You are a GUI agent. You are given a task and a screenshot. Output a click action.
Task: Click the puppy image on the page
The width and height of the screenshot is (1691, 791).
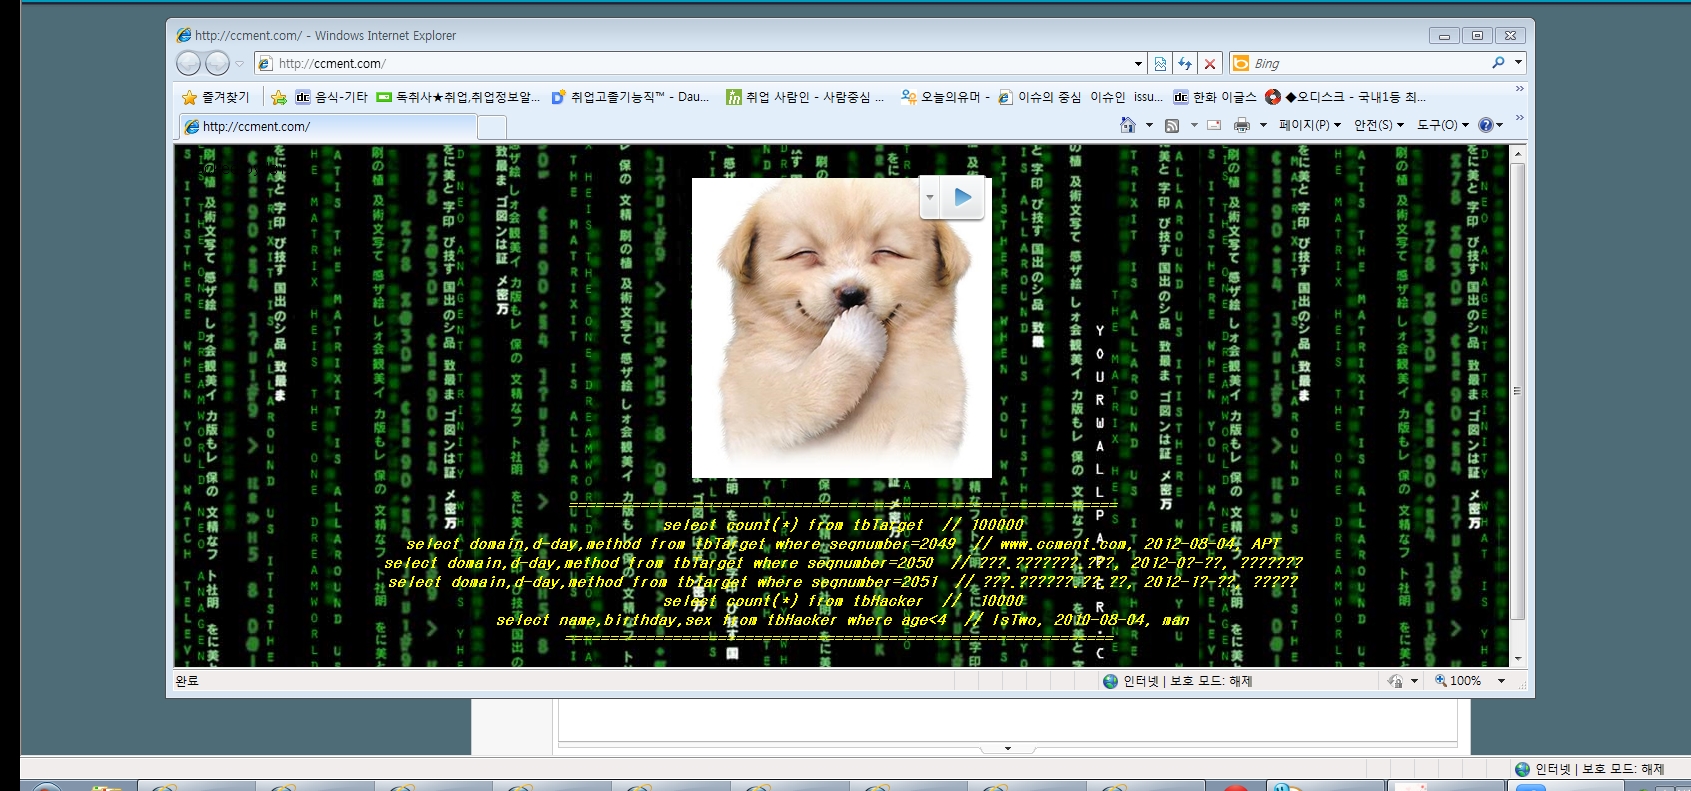pos(842,328)
